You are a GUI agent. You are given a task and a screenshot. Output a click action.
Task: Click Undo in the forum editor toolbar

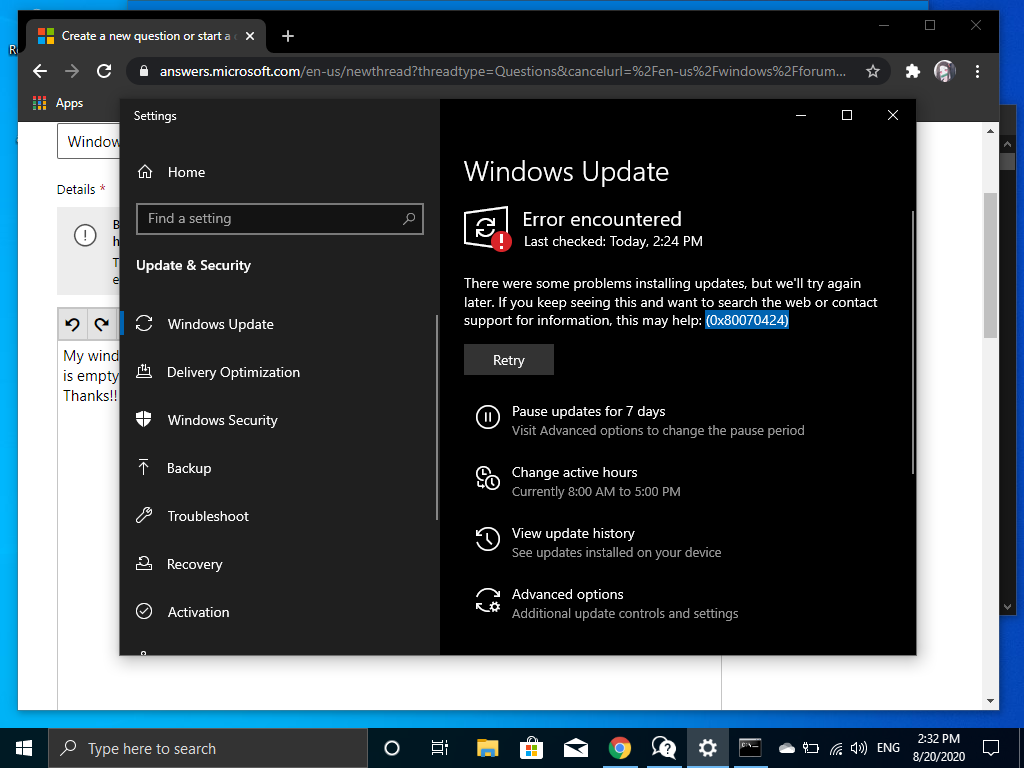(x=72, y=324)
